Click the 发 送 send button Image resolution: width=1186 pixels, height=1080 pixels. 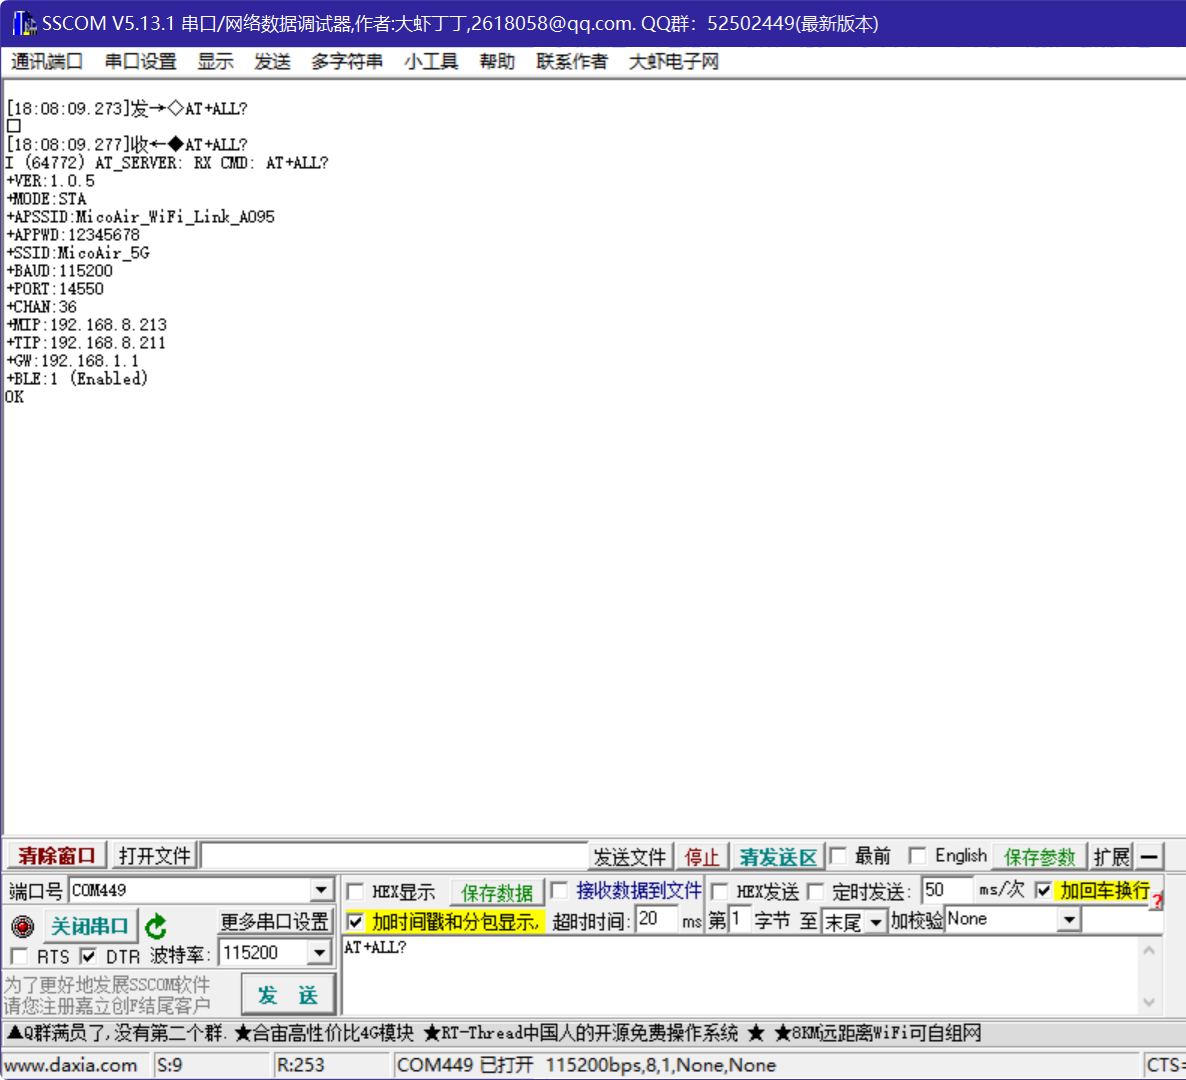coord(287,995)
